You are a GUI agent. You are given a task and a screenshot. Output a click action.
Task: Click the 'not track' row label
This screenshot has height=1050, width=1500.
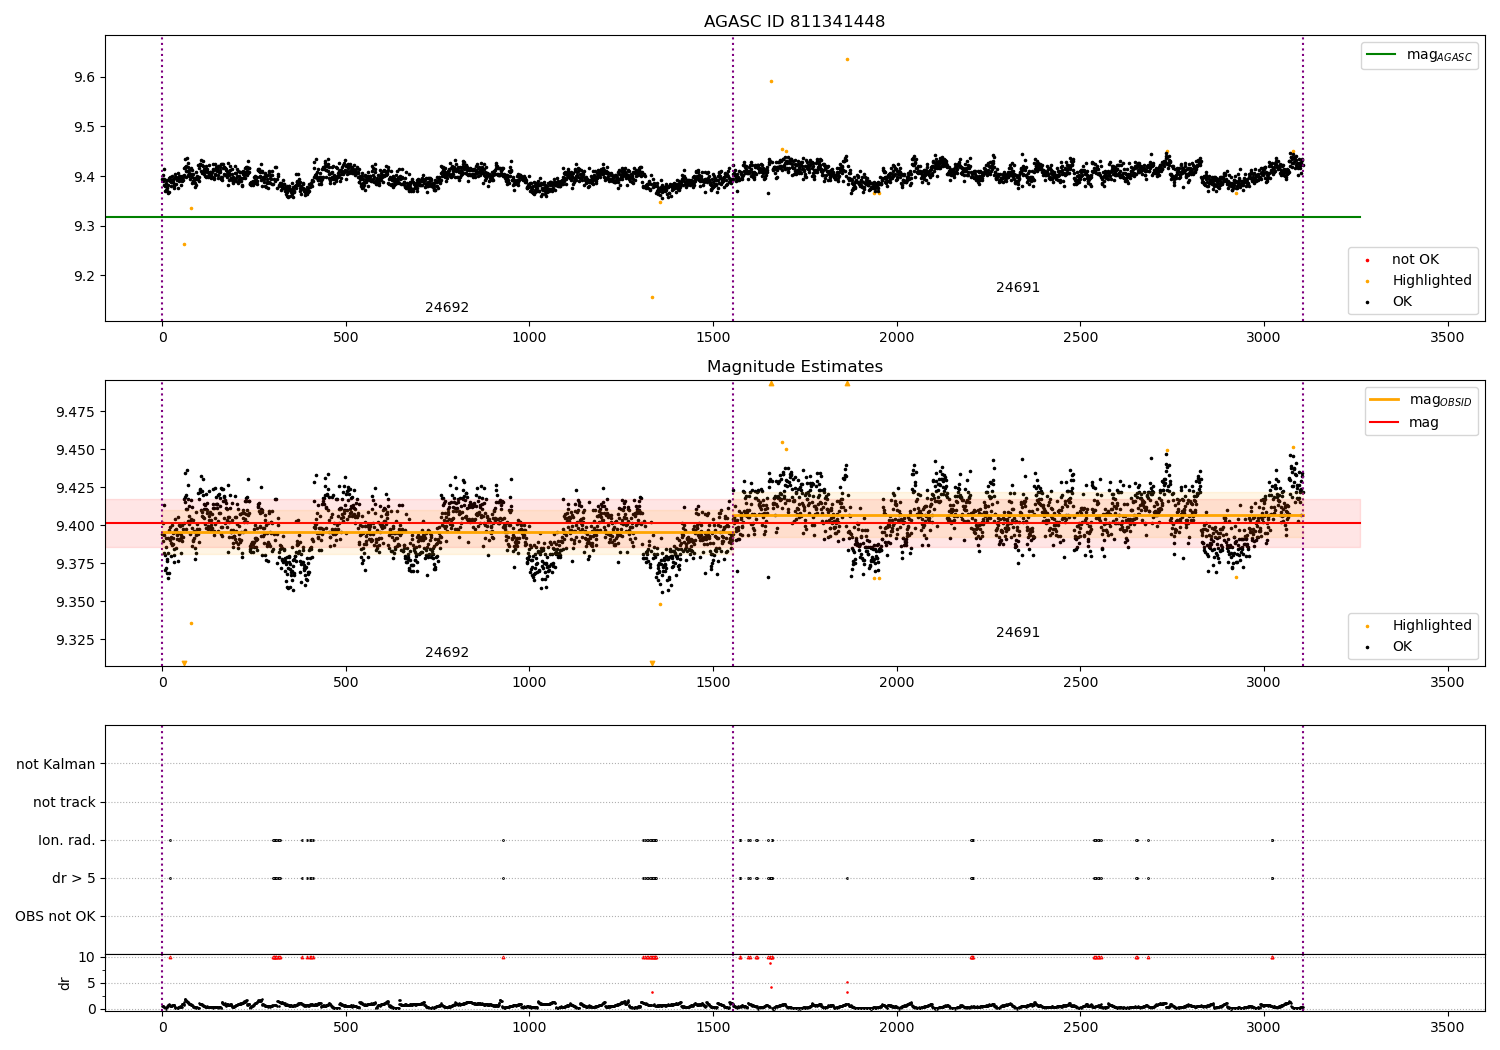(64, 802)
